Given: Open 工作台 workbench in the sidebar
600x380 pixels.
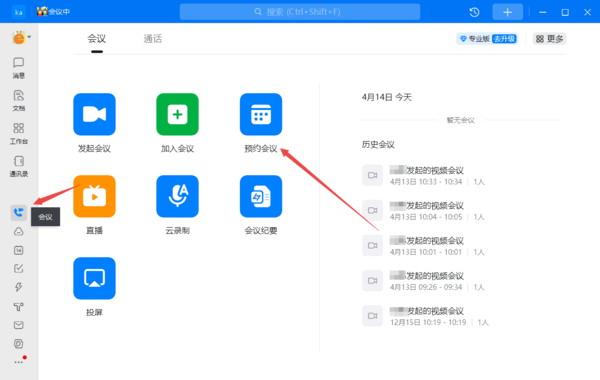Looking at the screenshot, I should coord(18,134).
